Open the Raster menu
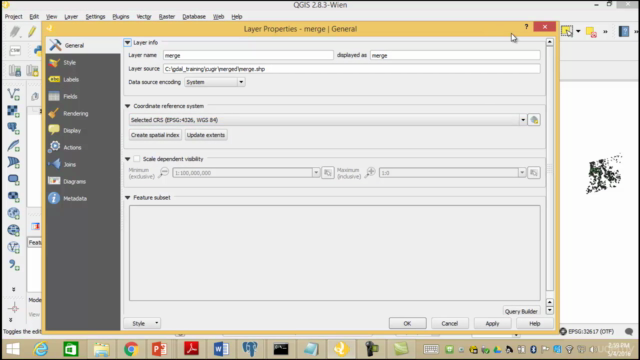 [167, 17]
